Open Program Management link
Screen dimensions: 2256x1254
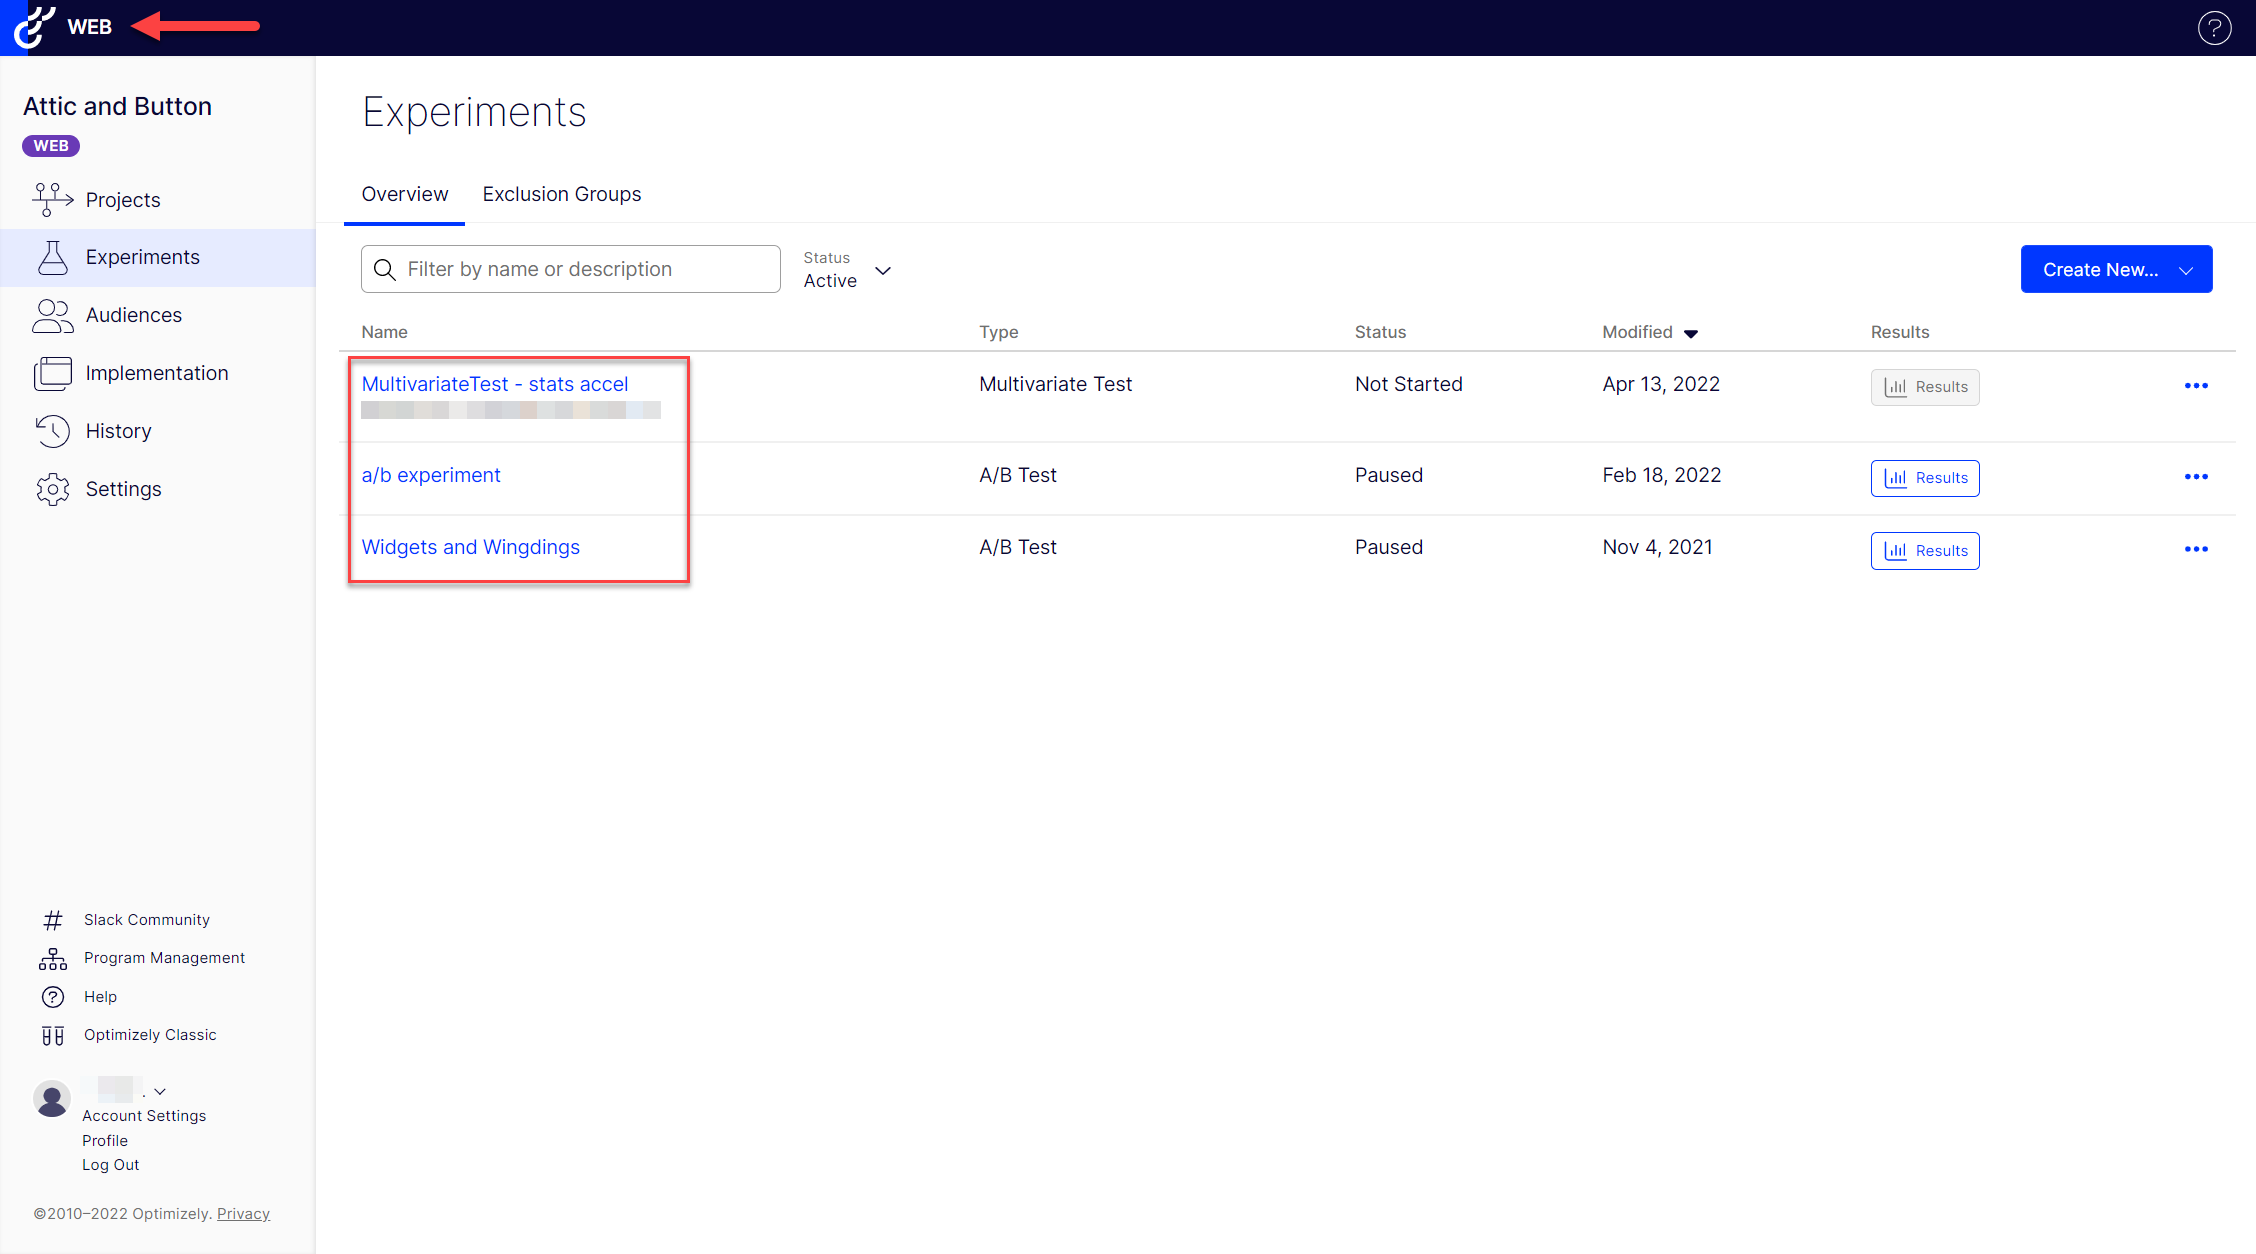[164, 958]
